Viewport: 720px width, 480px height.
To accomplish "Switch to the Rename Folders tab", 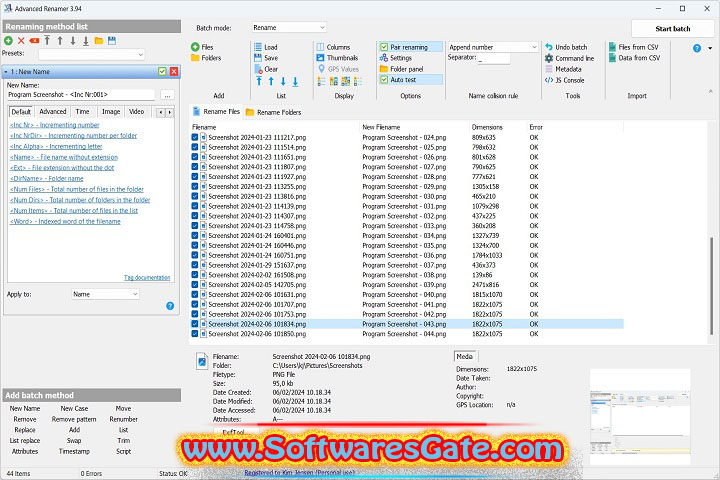I will click(274, 112).
